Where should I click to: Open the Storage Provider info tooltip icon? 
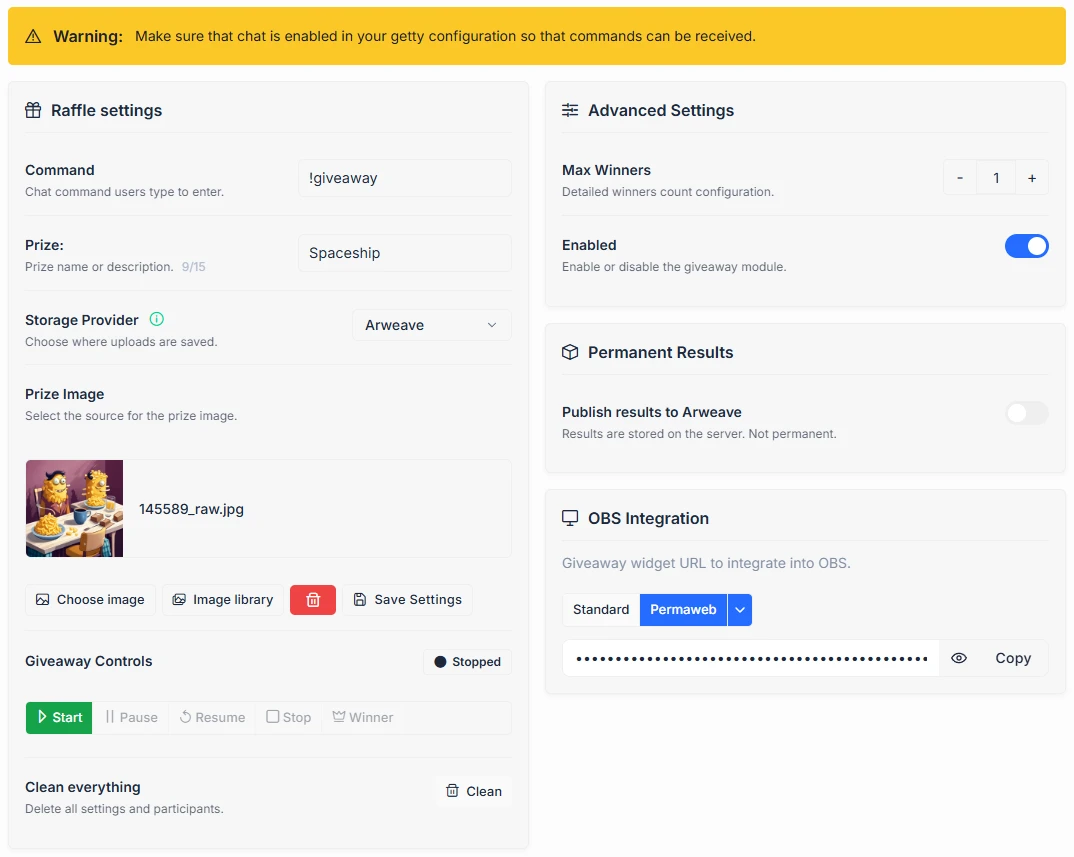[157, 319]
